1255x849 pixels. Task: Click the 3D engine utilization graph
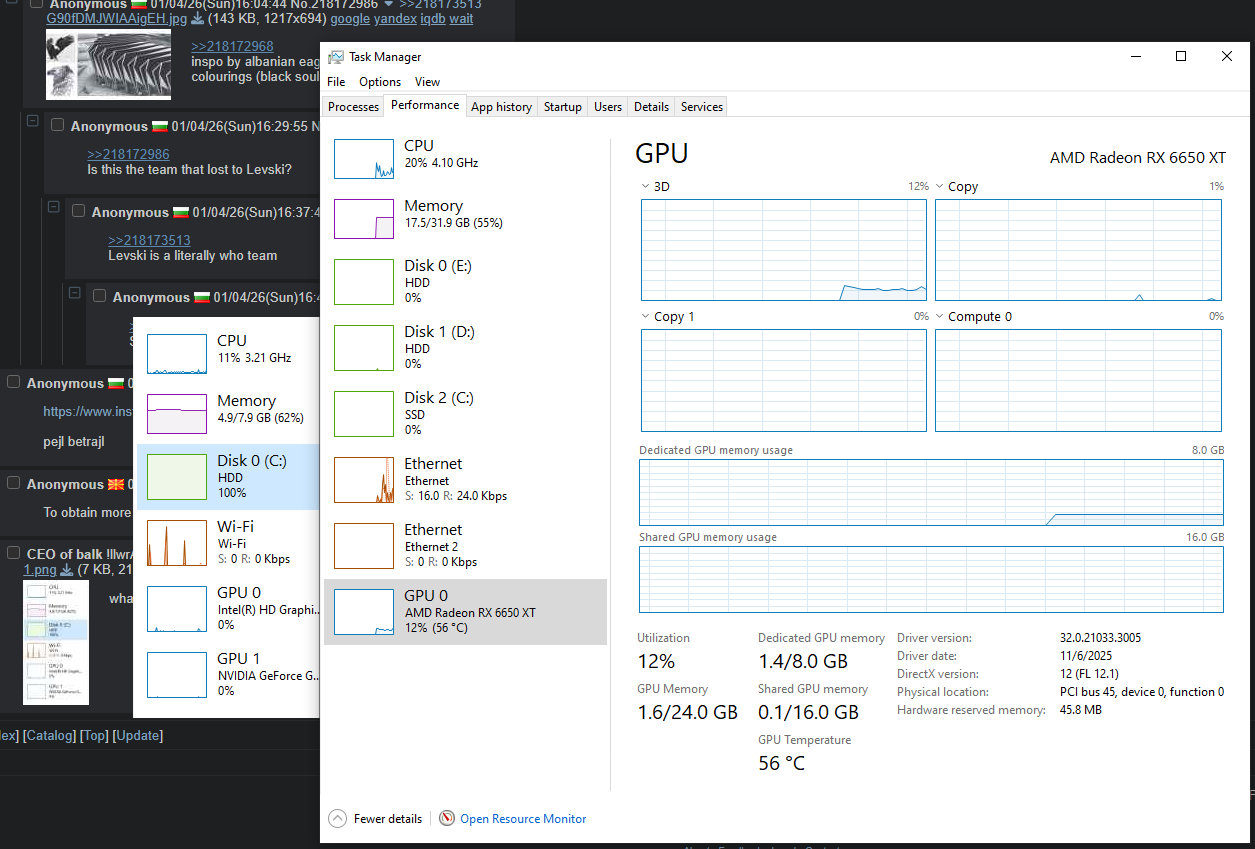pyautogui.click(x=784, y=250)
